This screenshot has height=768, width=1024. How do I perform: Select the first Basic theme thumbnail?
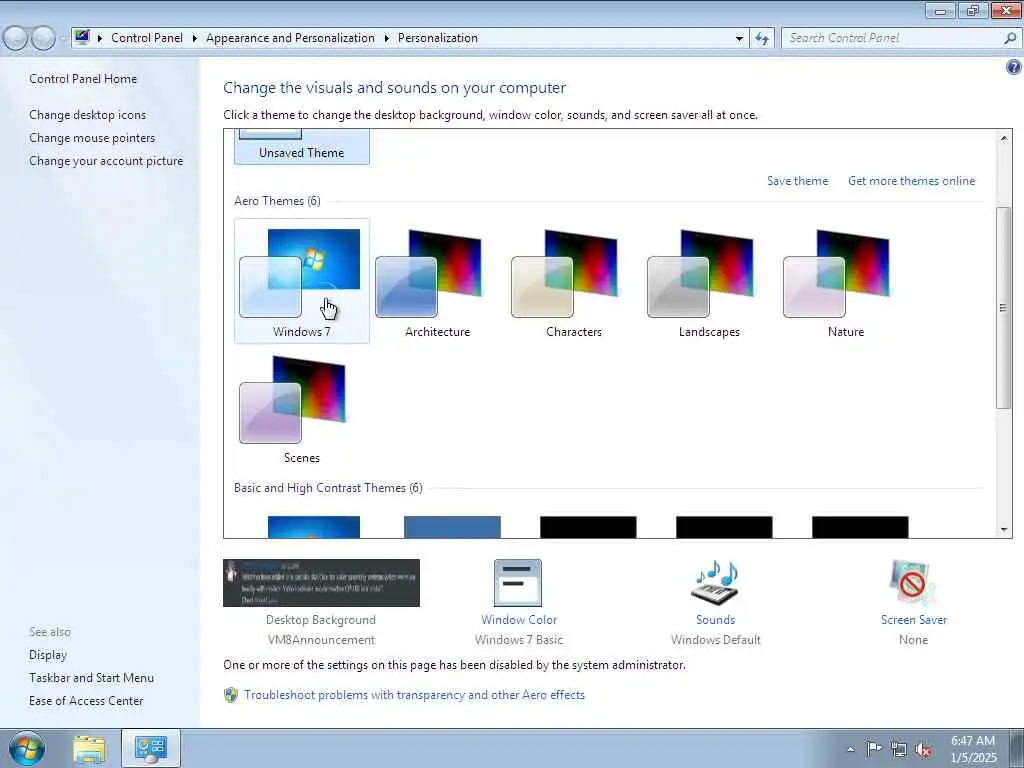point(313,527)
